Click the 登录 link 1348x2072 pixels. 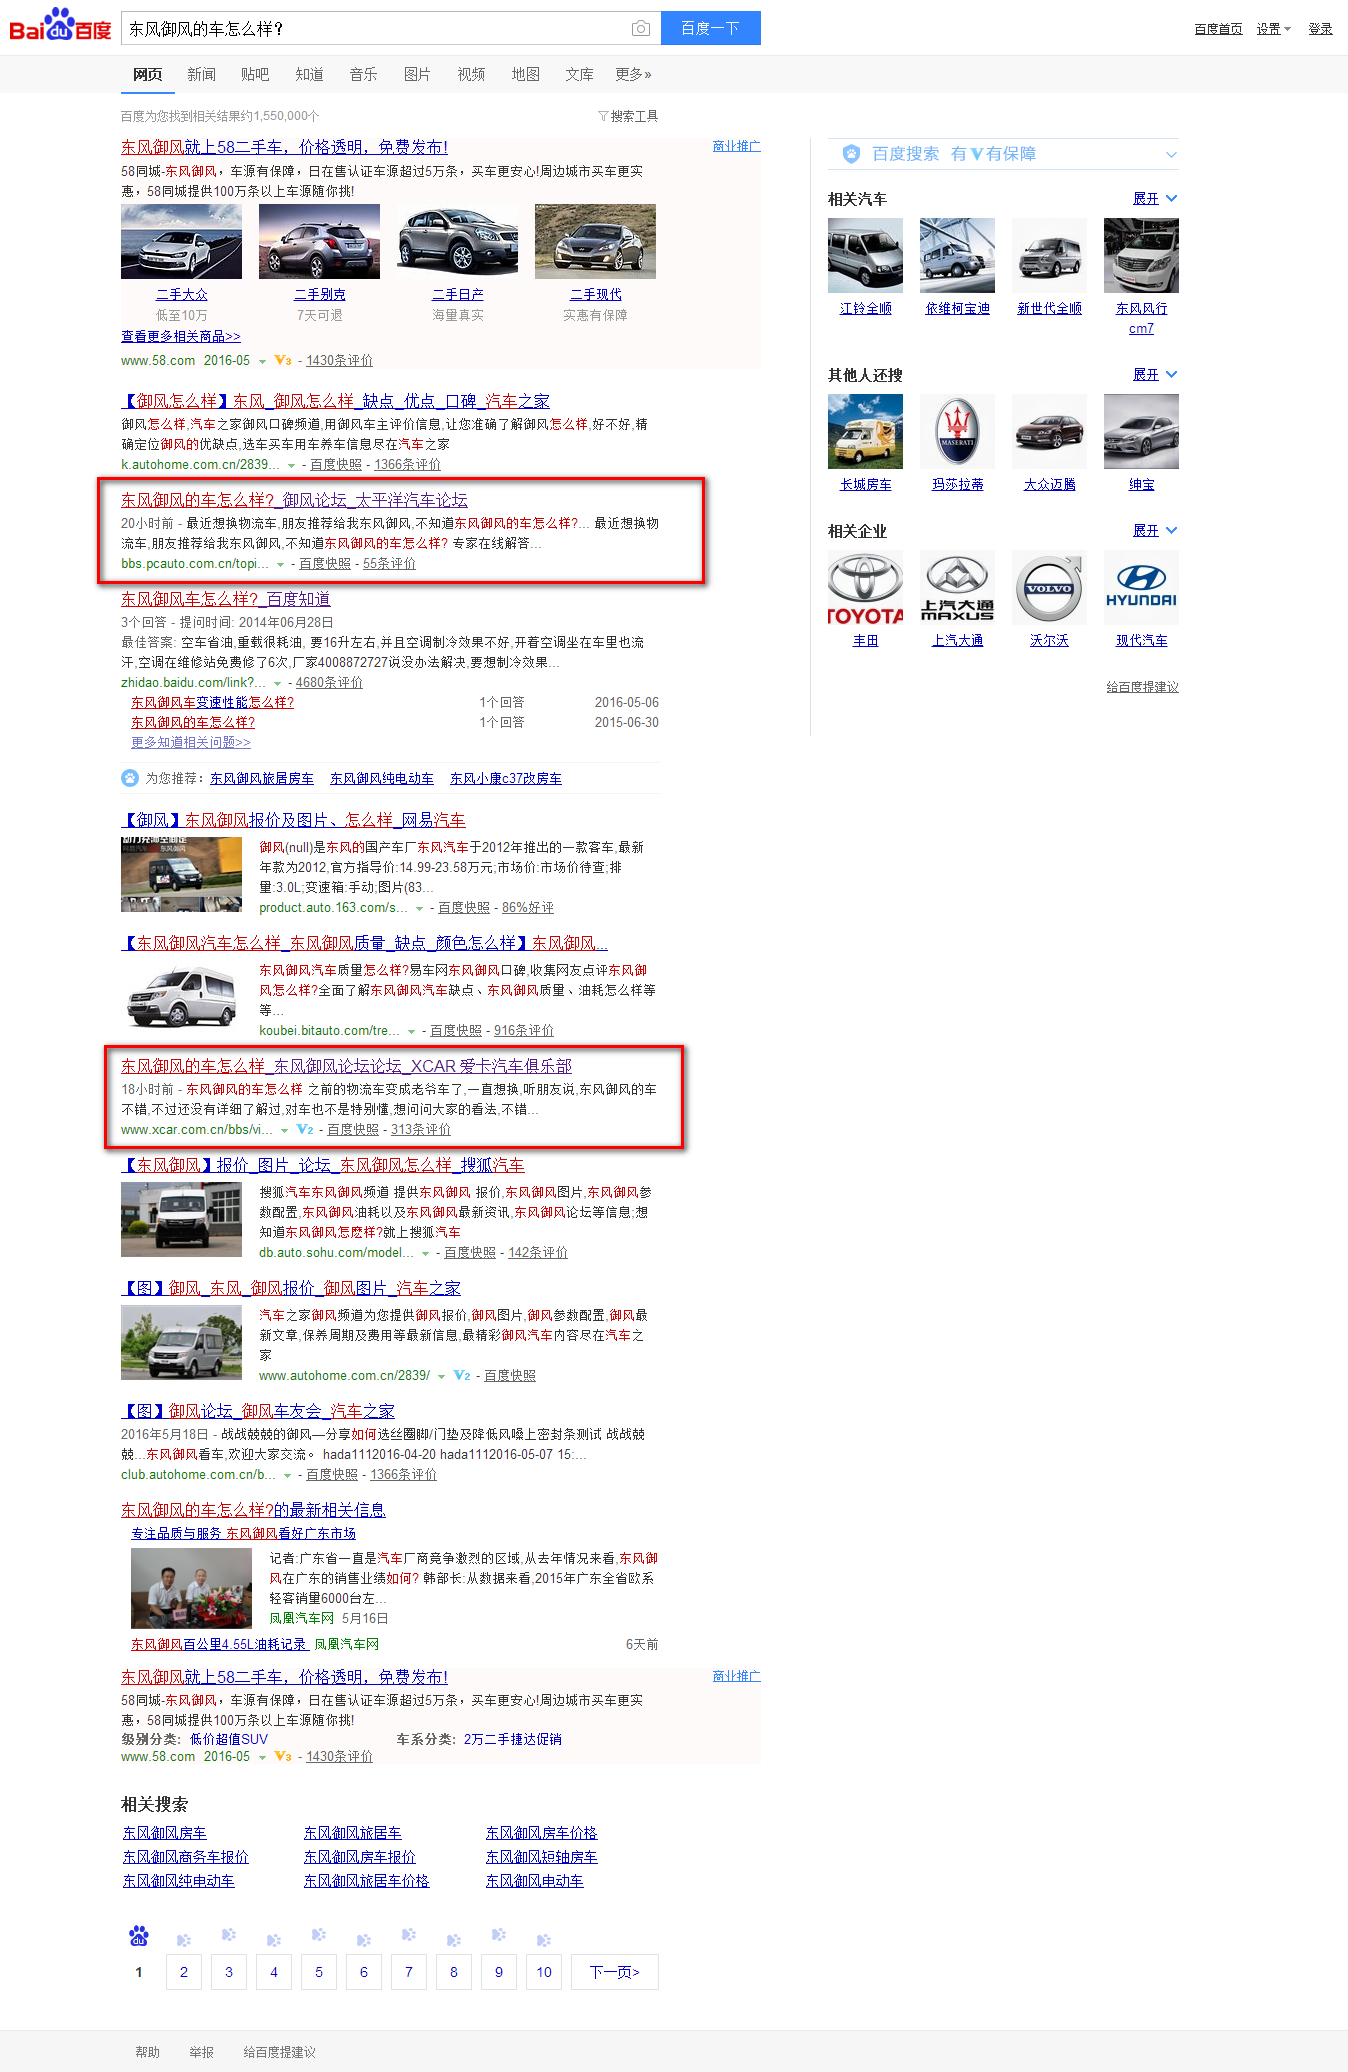1320,29
